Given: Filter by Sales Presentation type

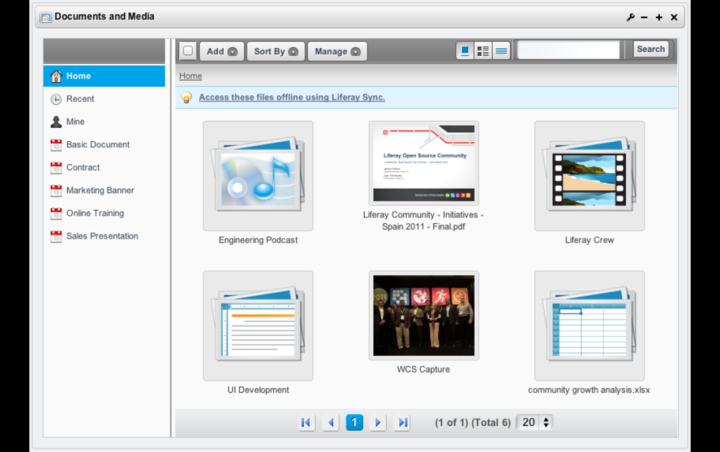Looking at the screenshot, I should 104,236.
